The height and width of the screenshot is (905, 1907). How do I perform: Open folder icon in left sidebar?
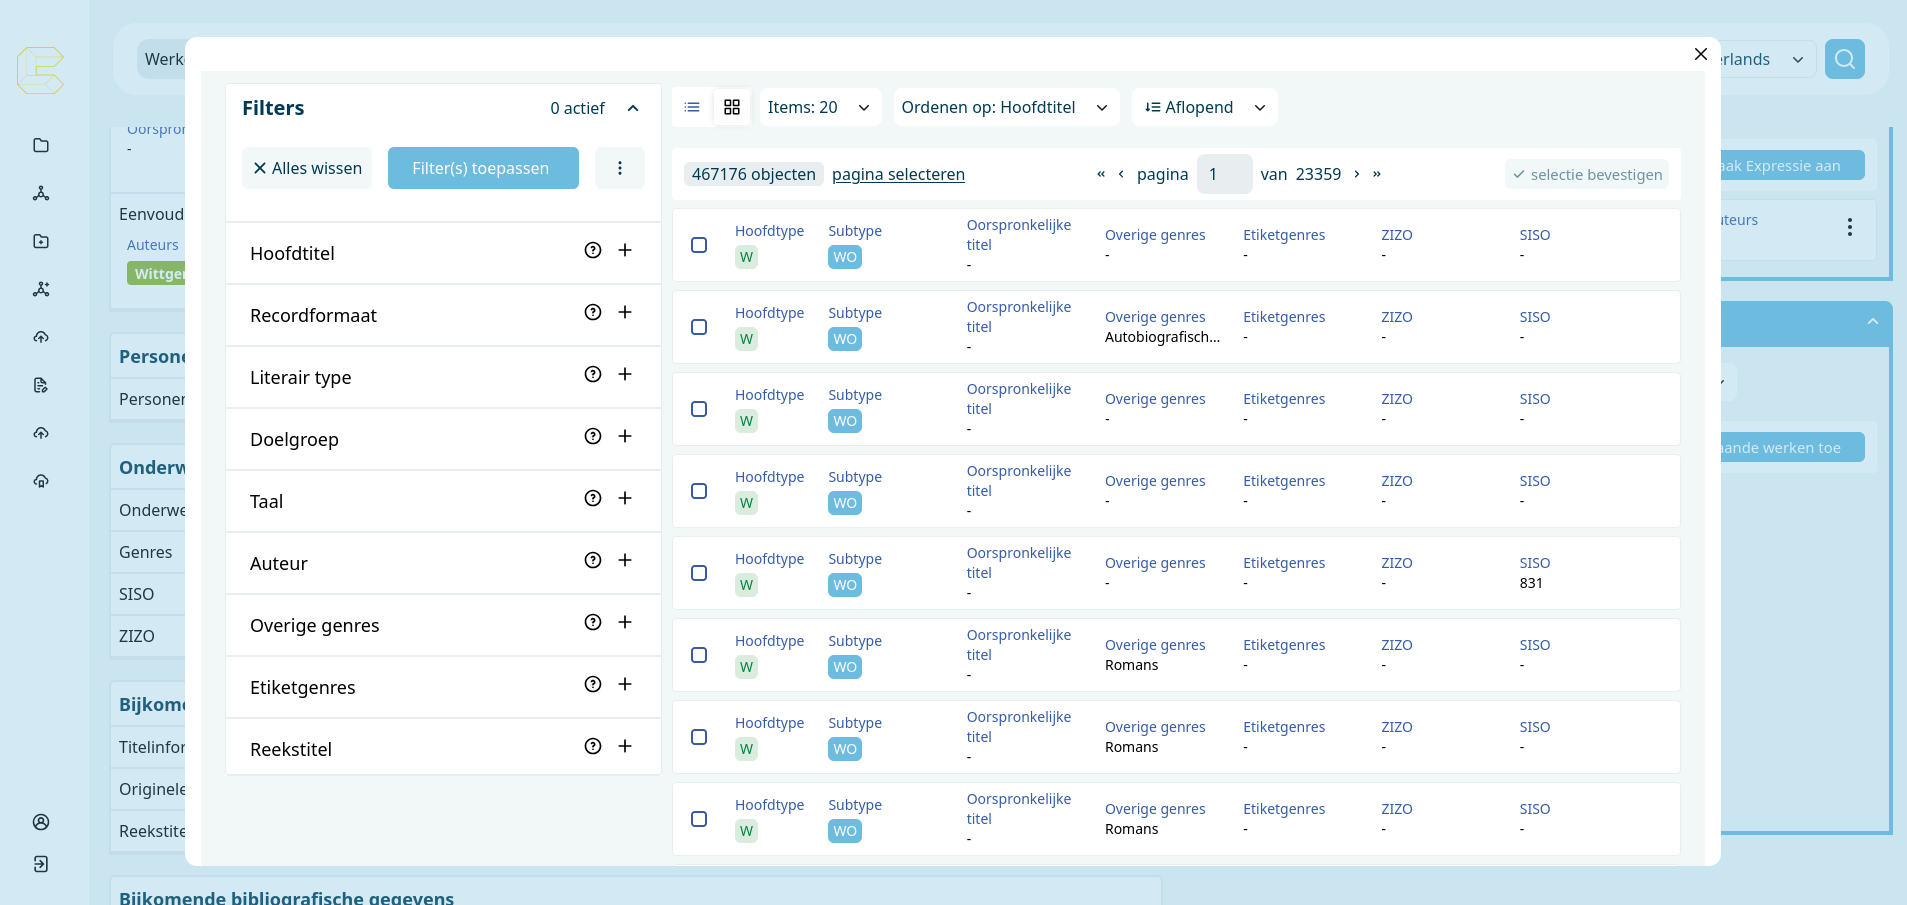[x=41, y=145]
